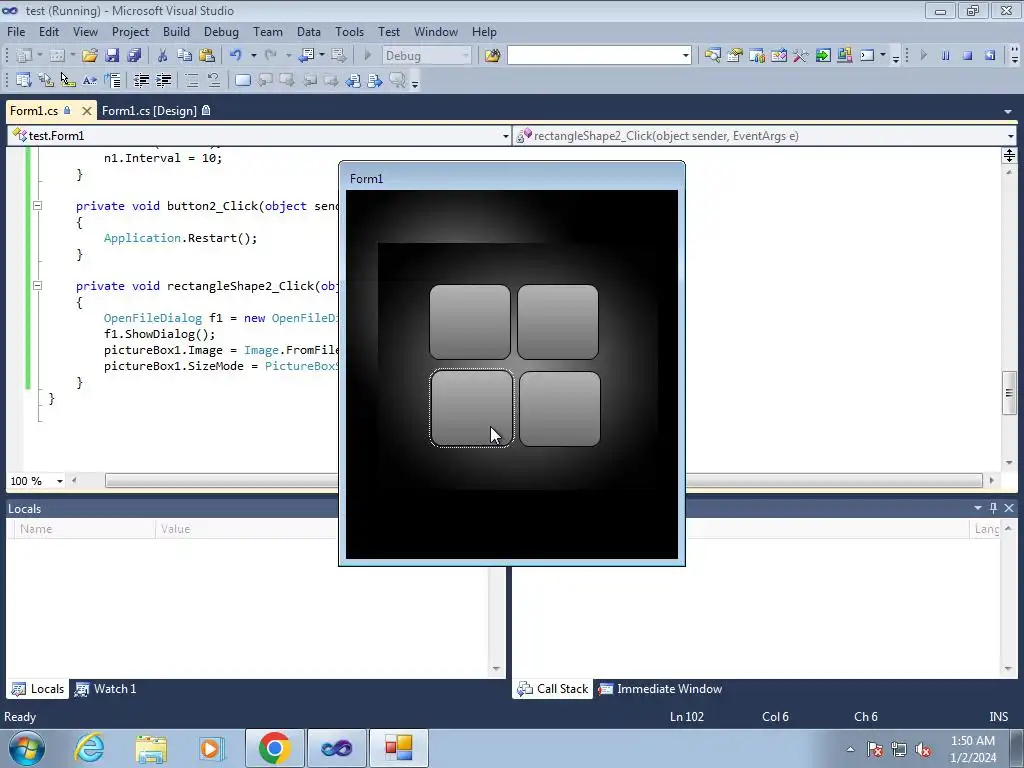Click the editor split-view handle above scrollbar
The image size is (1024, 768).
tap(1009, 155)
